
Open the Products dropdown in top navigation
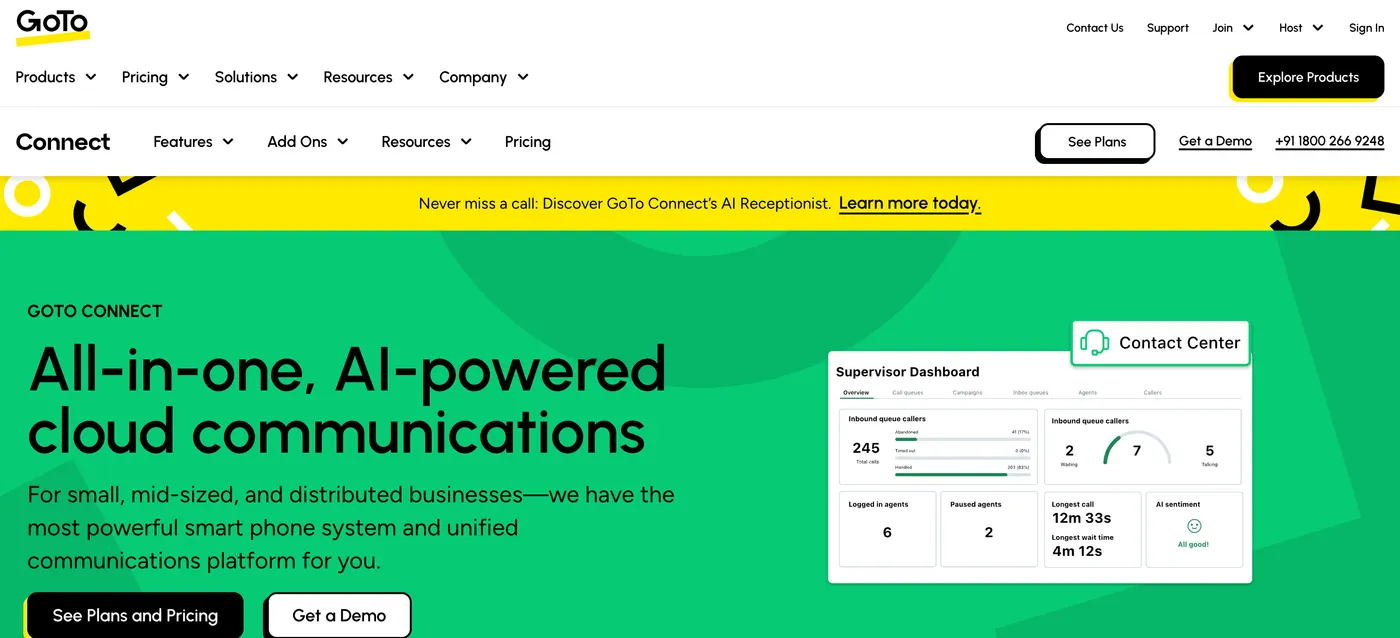click(56, 77)
